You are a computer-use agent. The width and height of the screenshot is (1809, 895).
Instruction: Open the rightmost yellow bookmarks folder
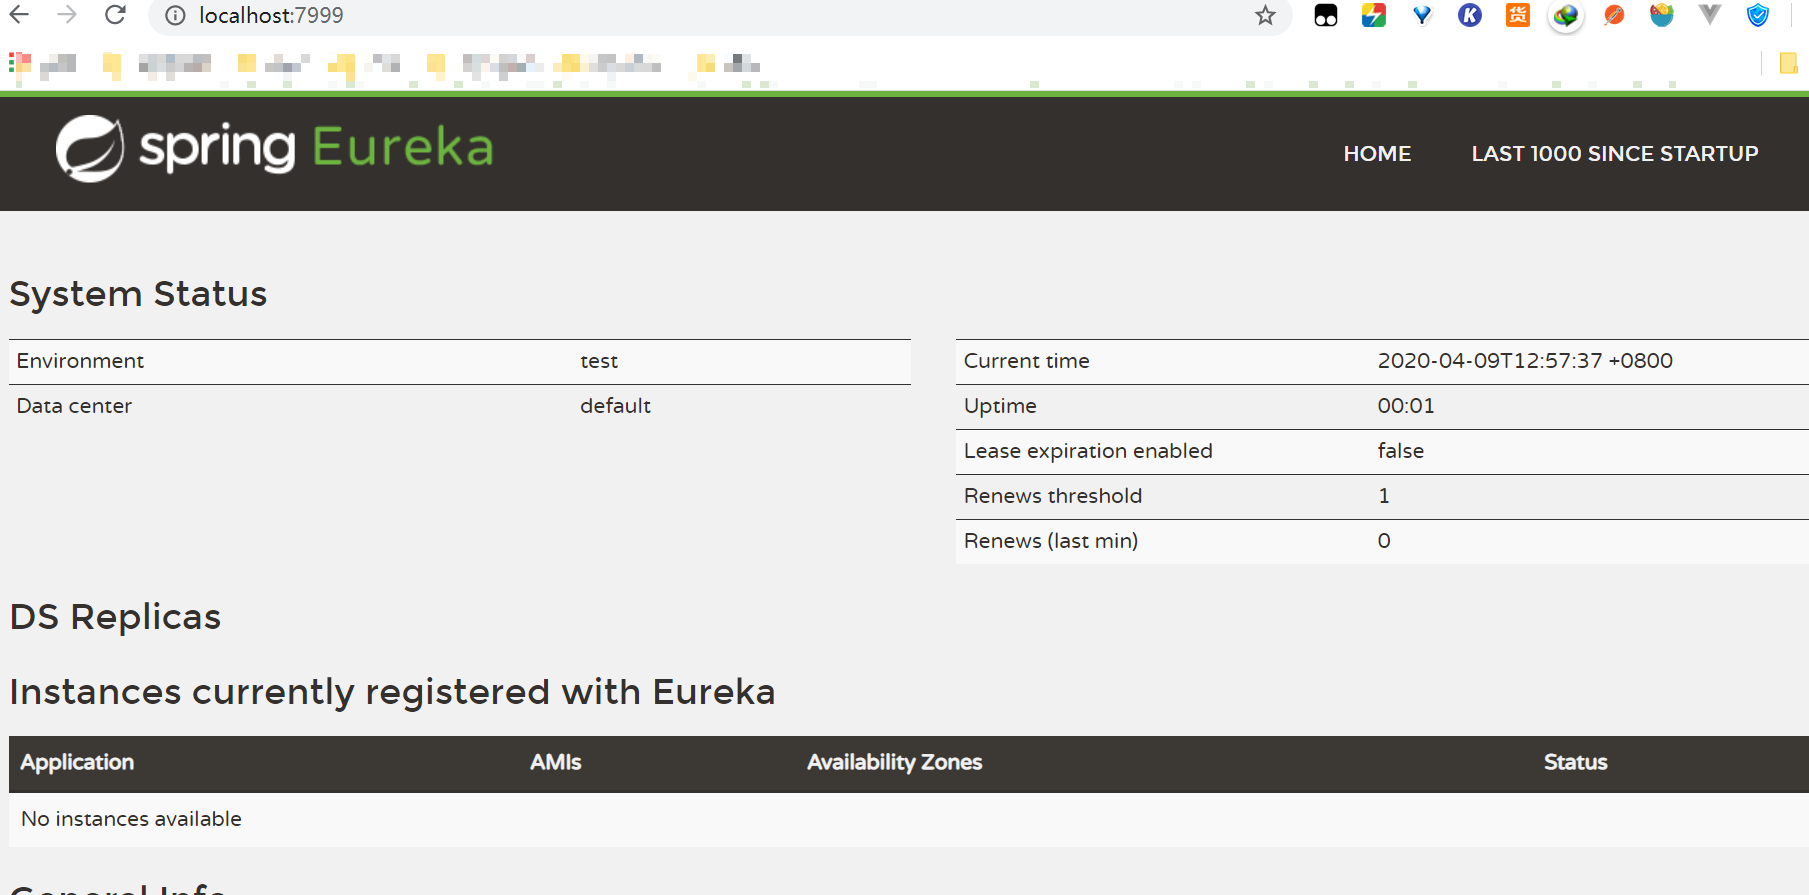coord(1789,64)
